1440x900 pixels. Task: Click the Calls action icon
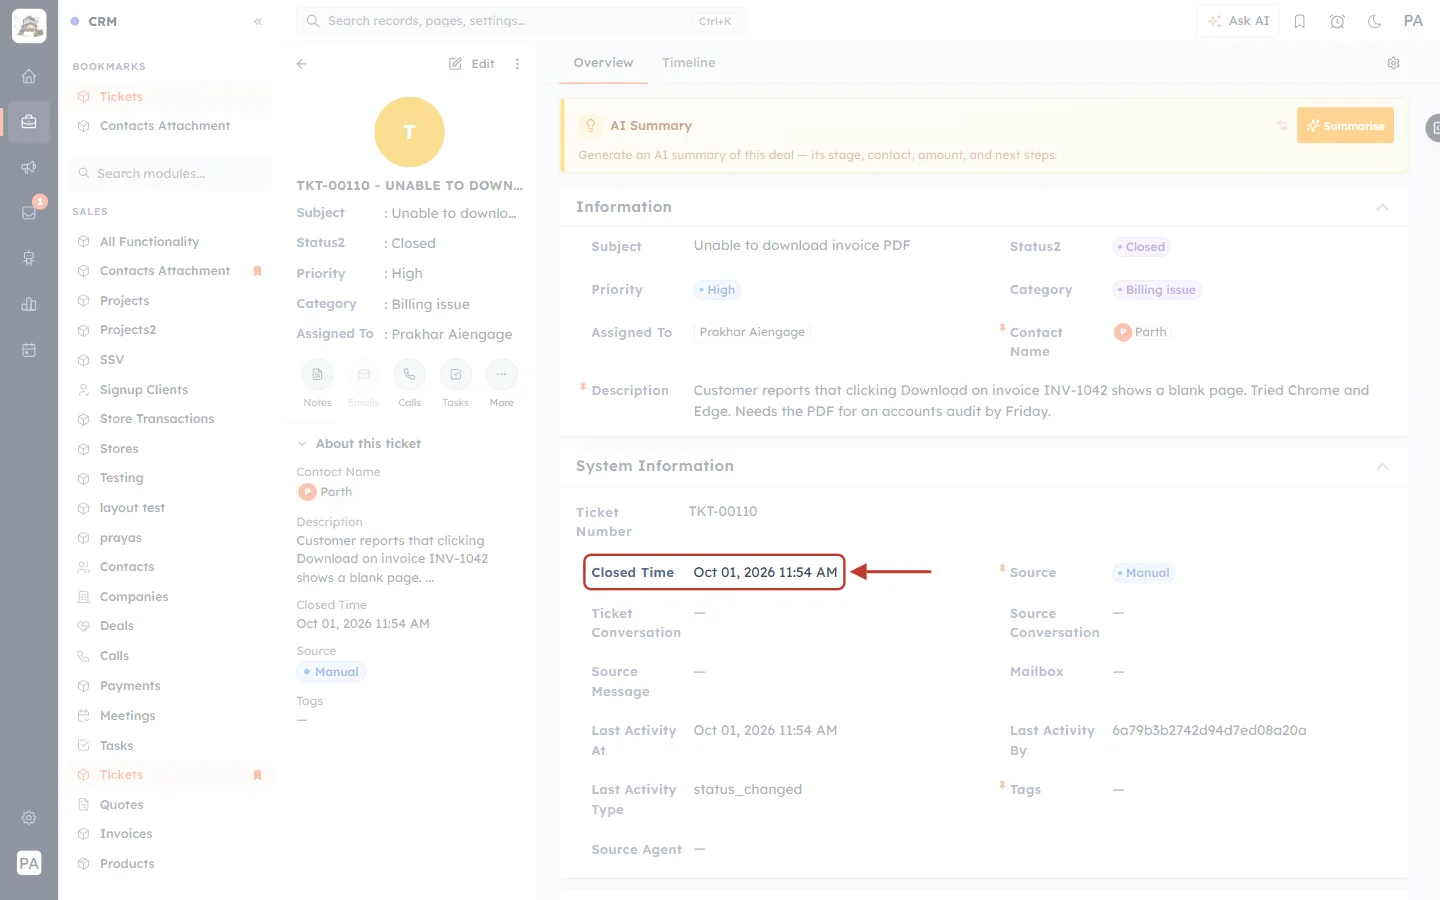(409, 374)
